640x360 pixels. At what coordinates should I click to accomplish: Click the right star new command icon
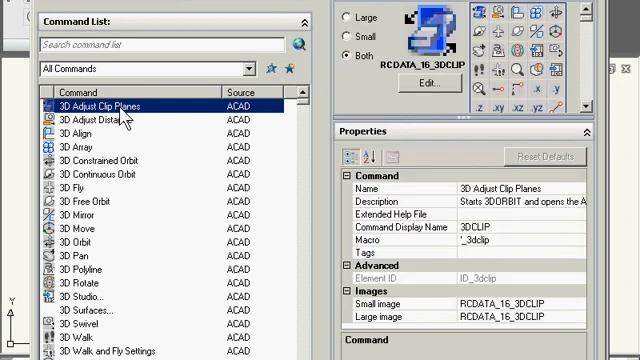click(290, 69)
